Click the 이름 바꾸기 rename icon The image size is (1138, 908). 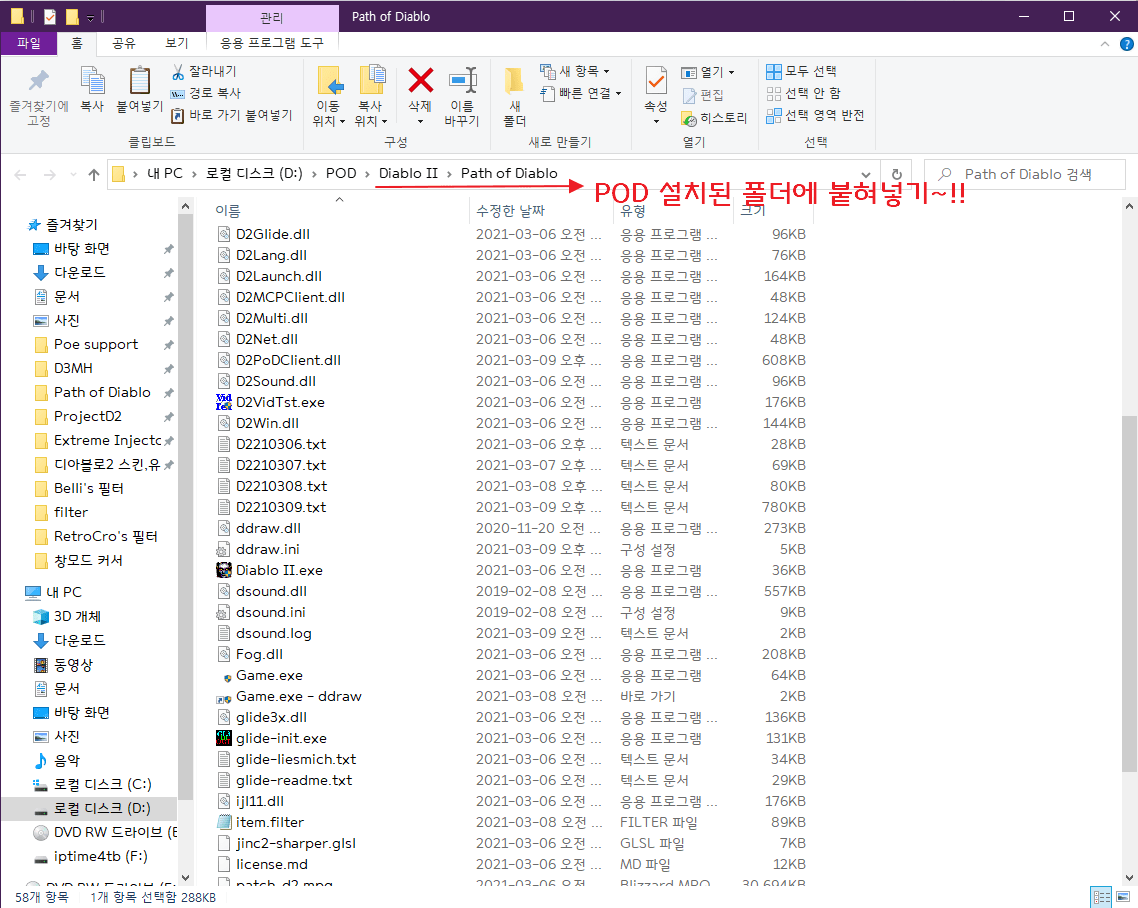click(462, 80)
